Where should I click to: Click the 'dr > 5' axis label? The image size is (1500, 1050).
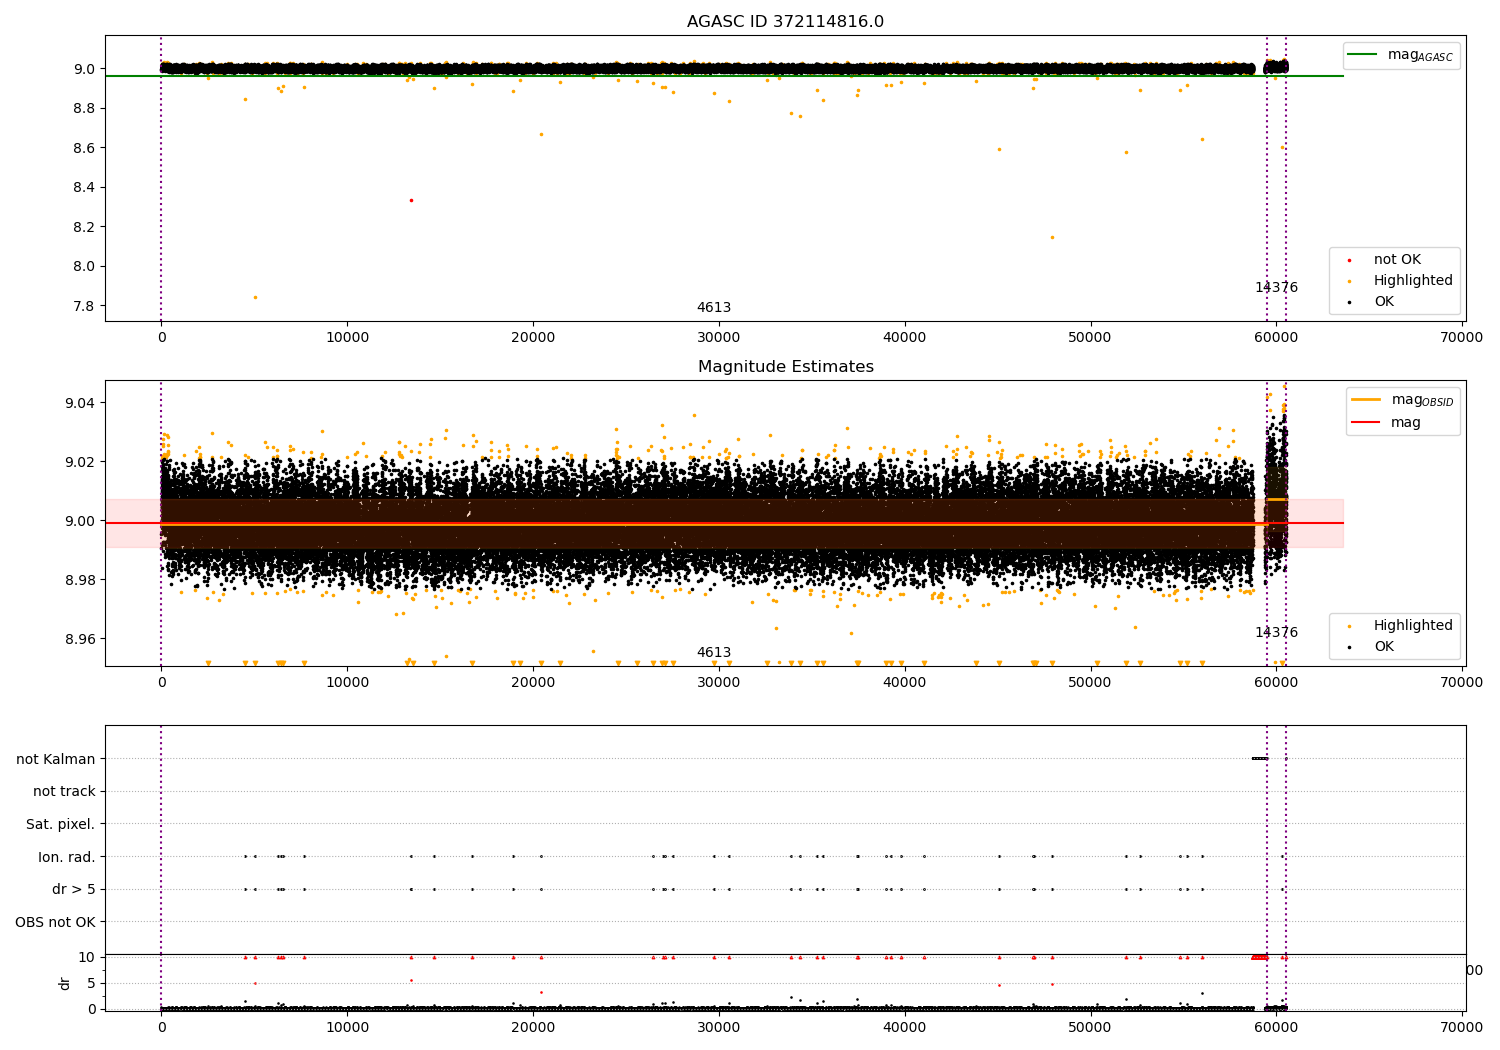click(x=74, y=890)
